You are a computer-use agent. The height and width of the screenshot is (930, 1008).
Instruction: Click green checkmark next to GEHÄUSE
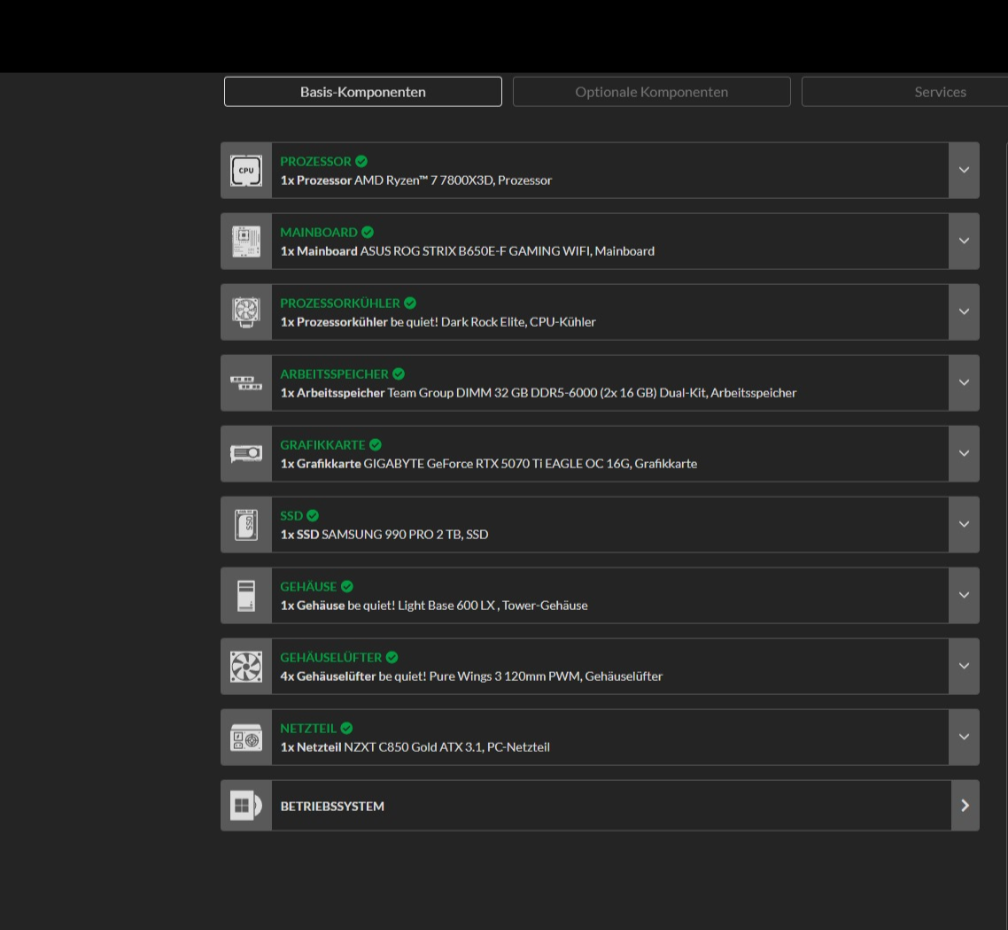[347, 586]
